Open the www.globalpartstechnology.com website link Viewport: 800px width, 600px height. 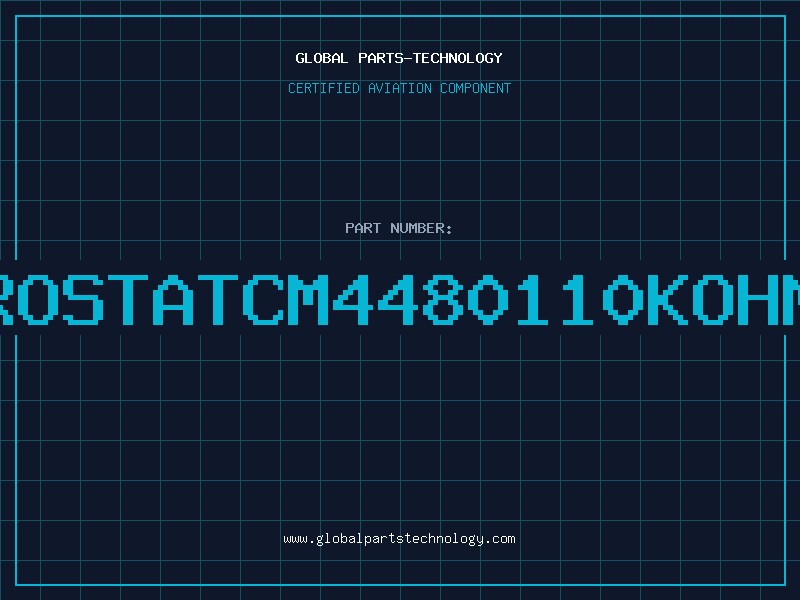(399, 539)
